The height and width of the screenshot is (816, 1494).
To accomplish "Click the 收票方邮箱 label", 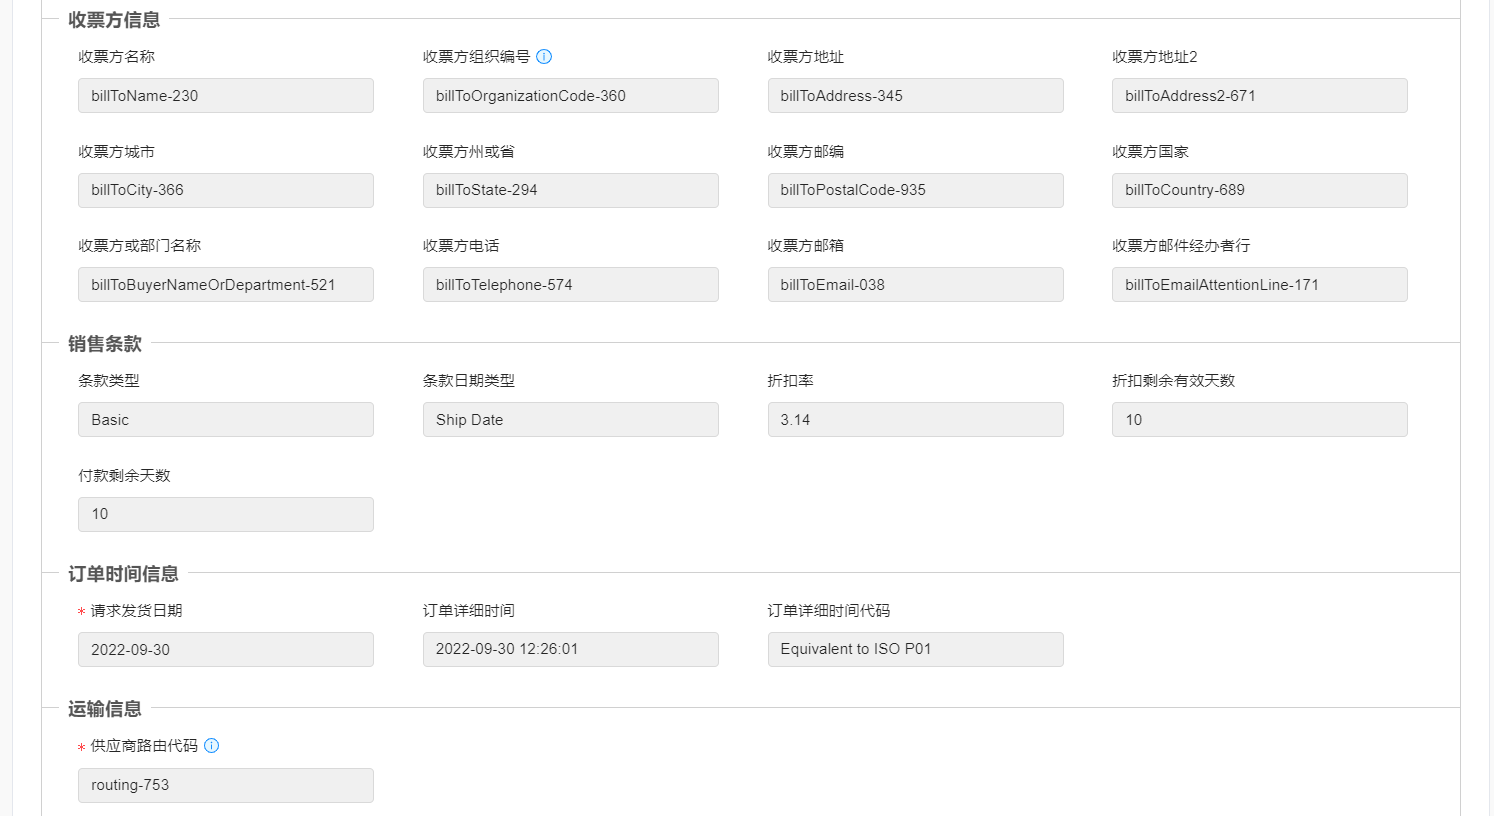I will pos(806,246).
